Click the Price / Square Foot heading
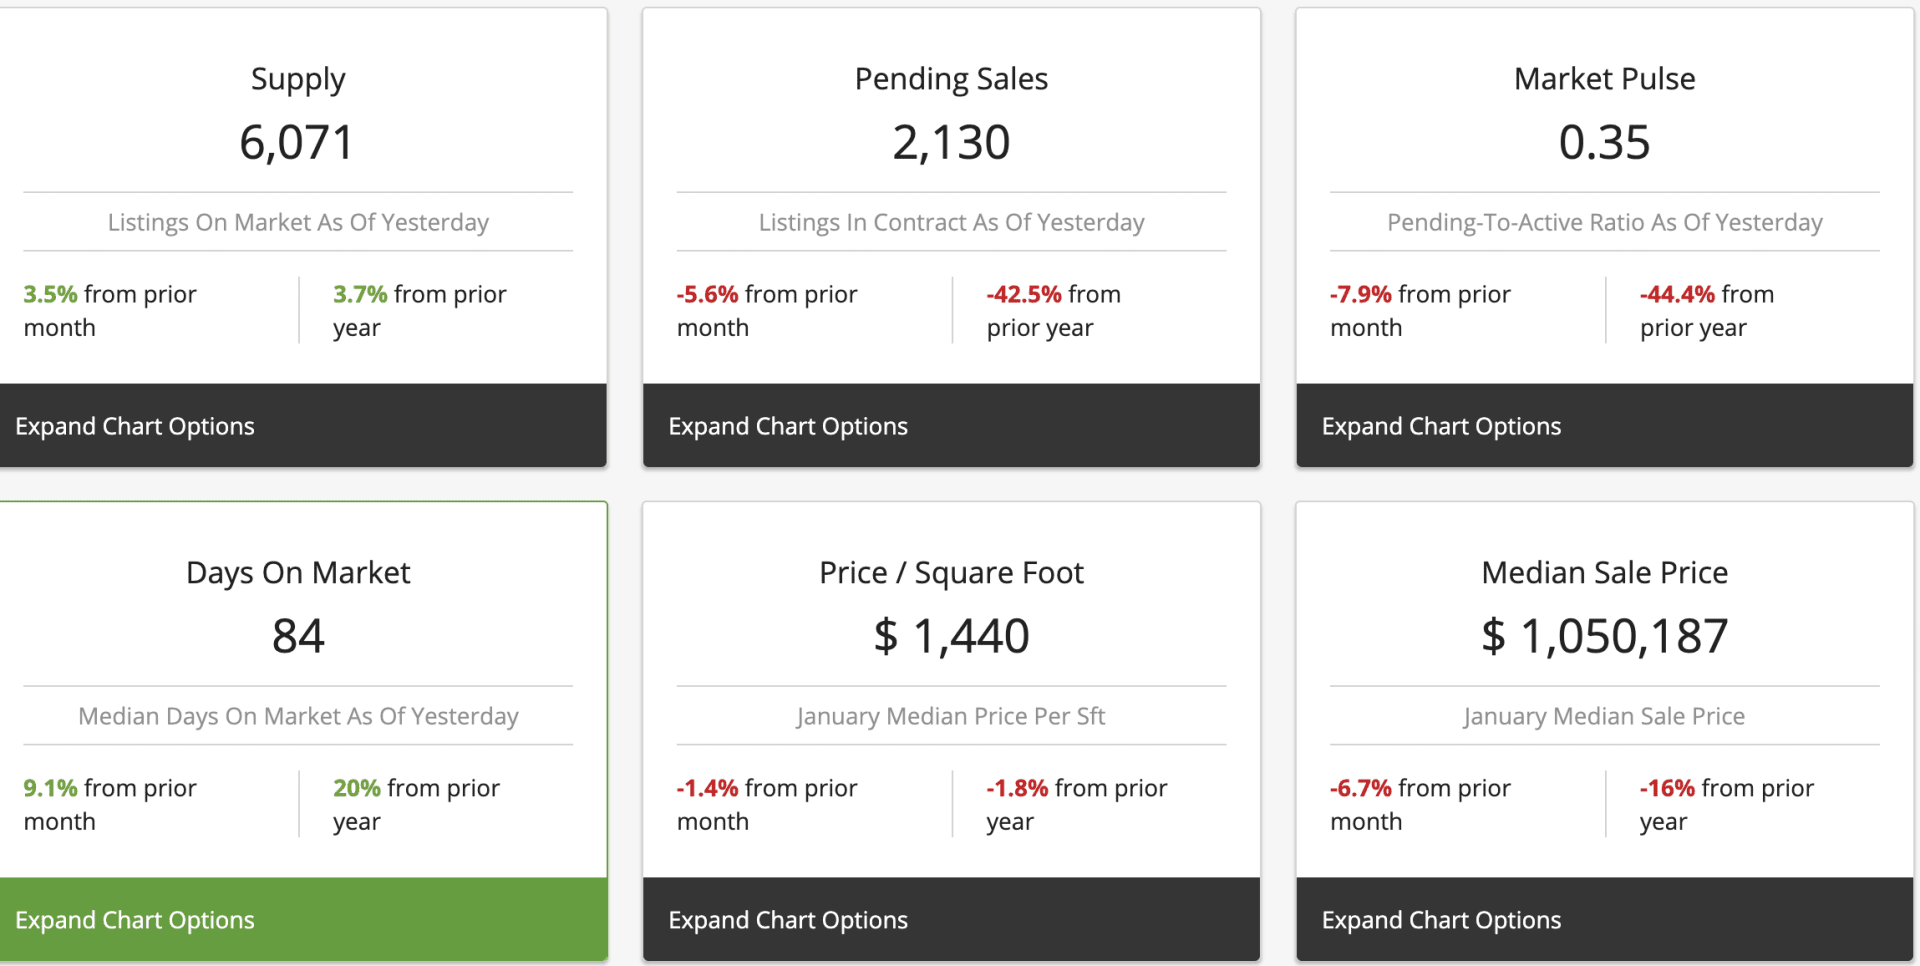 (951, 573)
